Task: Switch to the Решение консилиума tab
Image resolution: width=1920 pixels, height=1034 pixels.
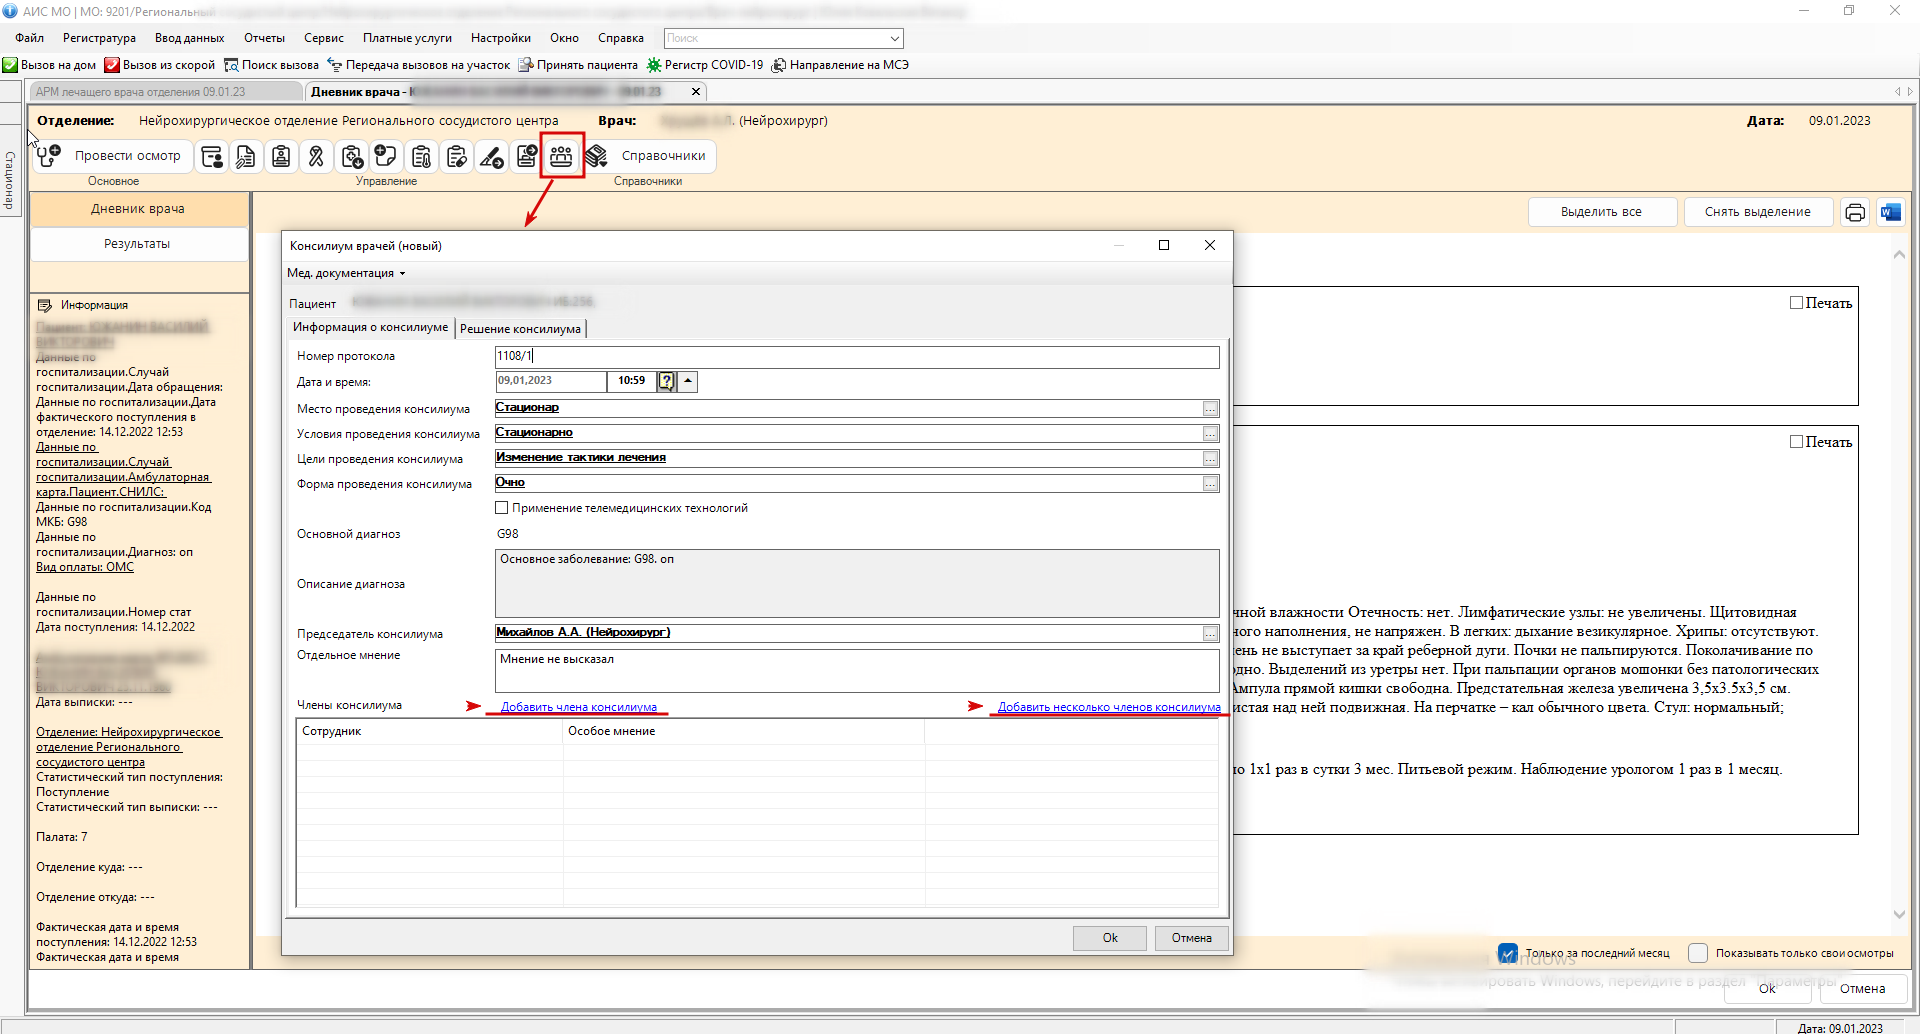Action: click(x=520, y=329)
